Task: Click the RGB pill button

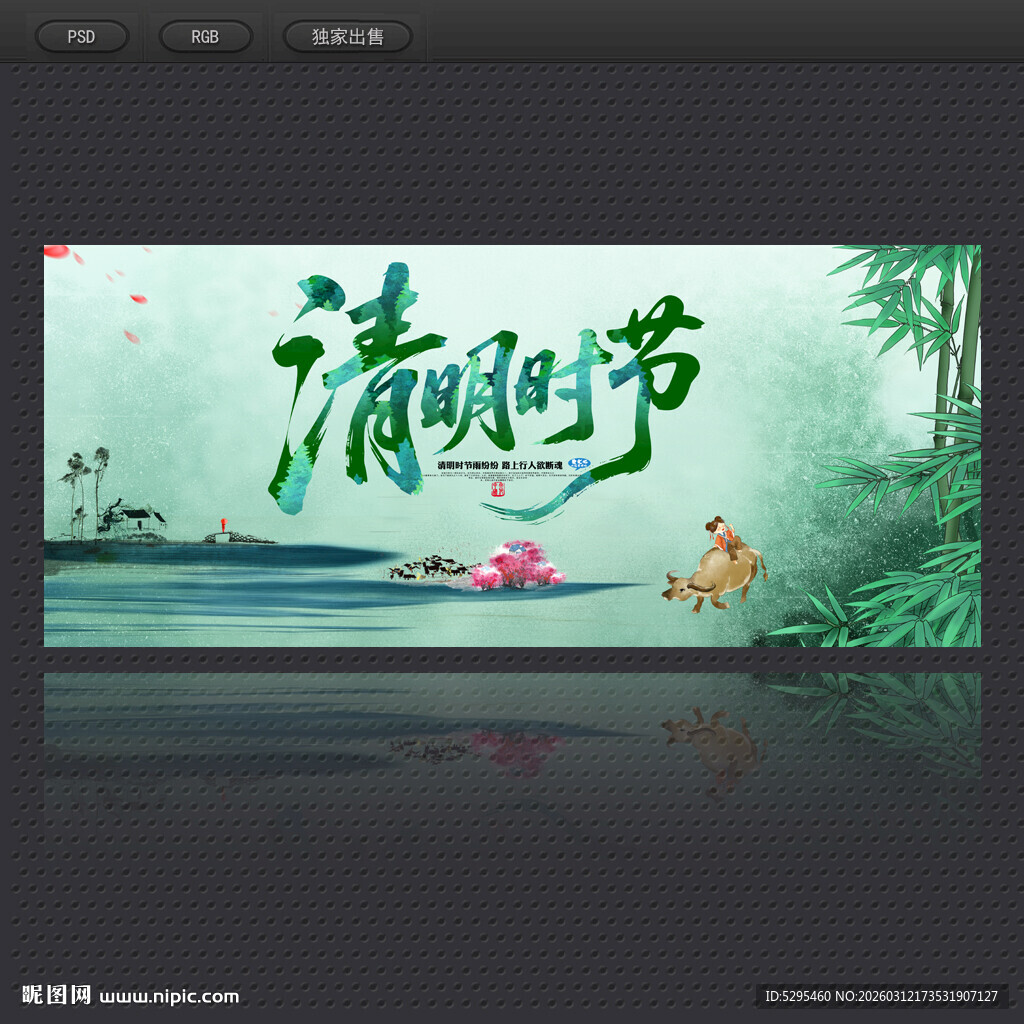Action: pos(205,37)
